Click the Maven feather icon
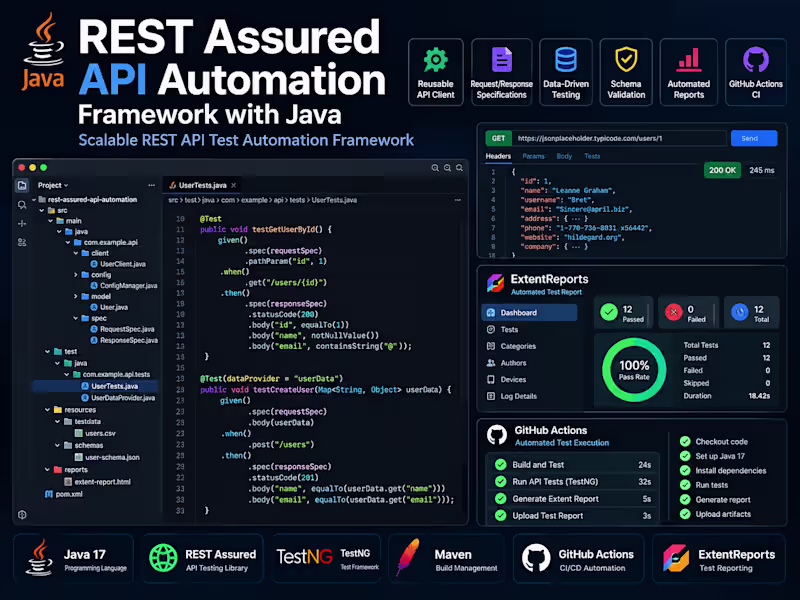 tap(409, 558)
